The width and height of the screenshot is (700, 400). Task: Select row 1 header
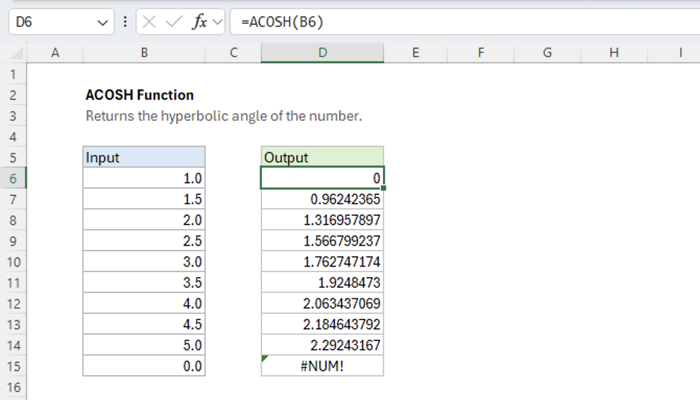[13, 74]
